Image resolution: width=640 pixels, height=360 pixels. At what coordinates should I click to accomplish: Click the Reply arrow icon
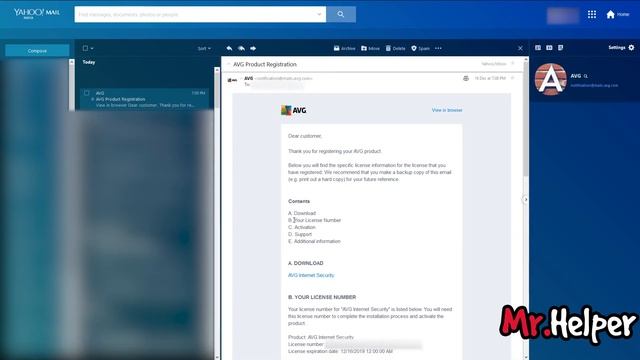(229, 48)
